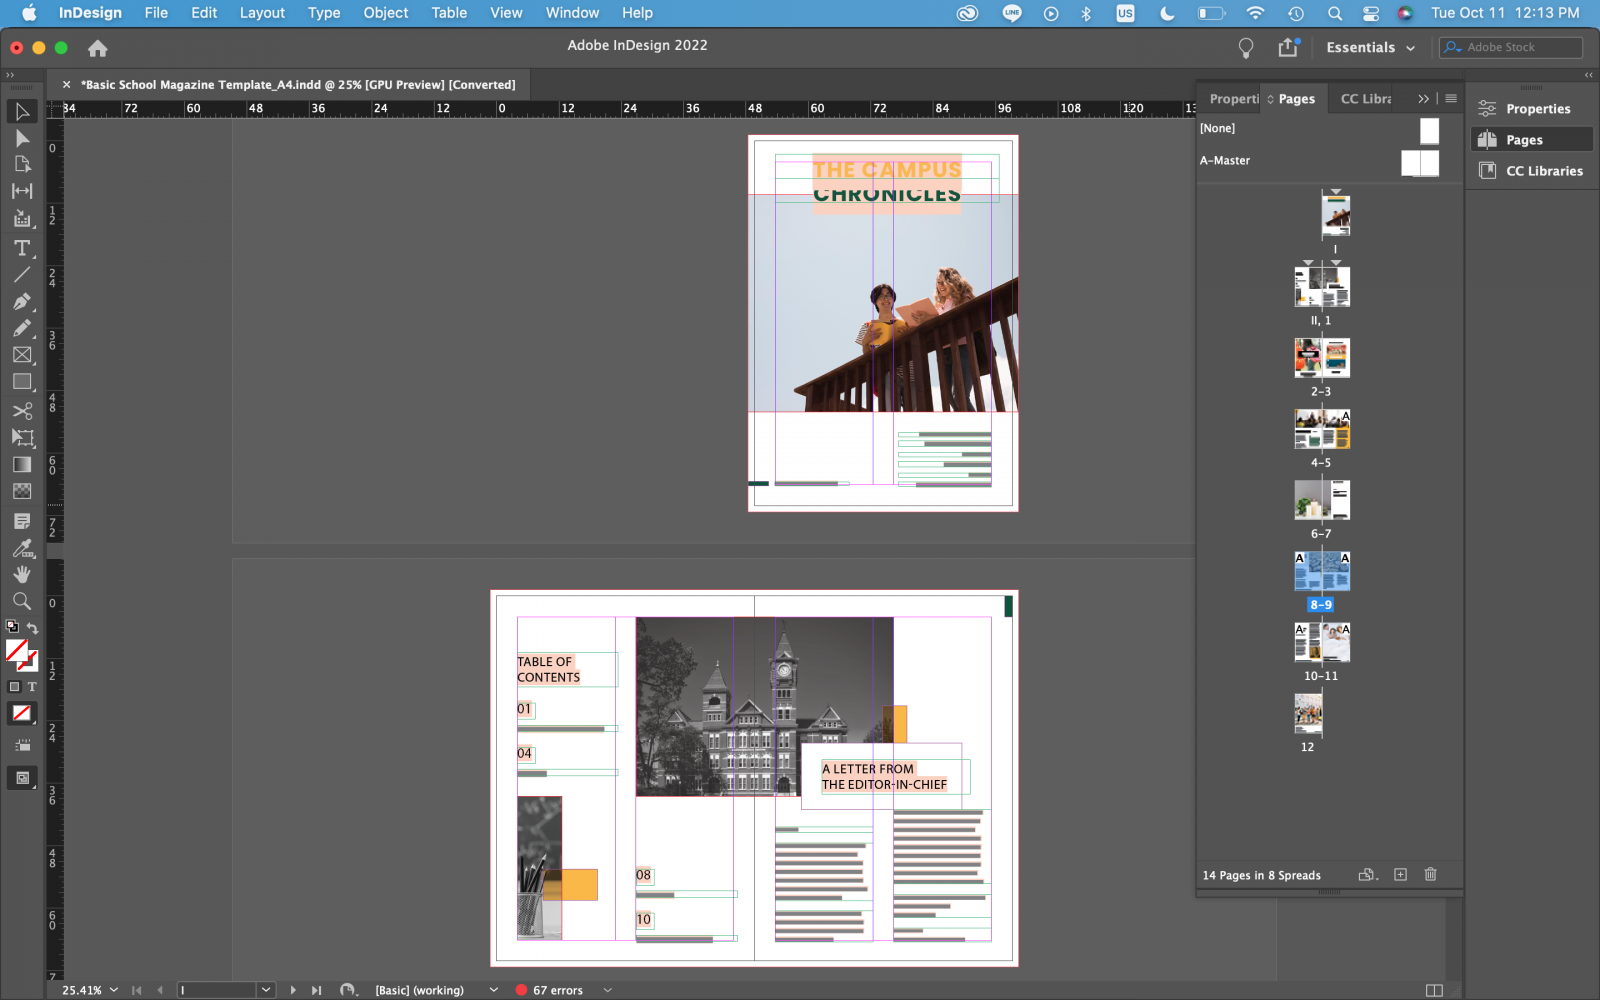The width and height of the screenshot is (1600, 1000).
Task: Click the Eyedropper tool
Action: pos(22,548)
